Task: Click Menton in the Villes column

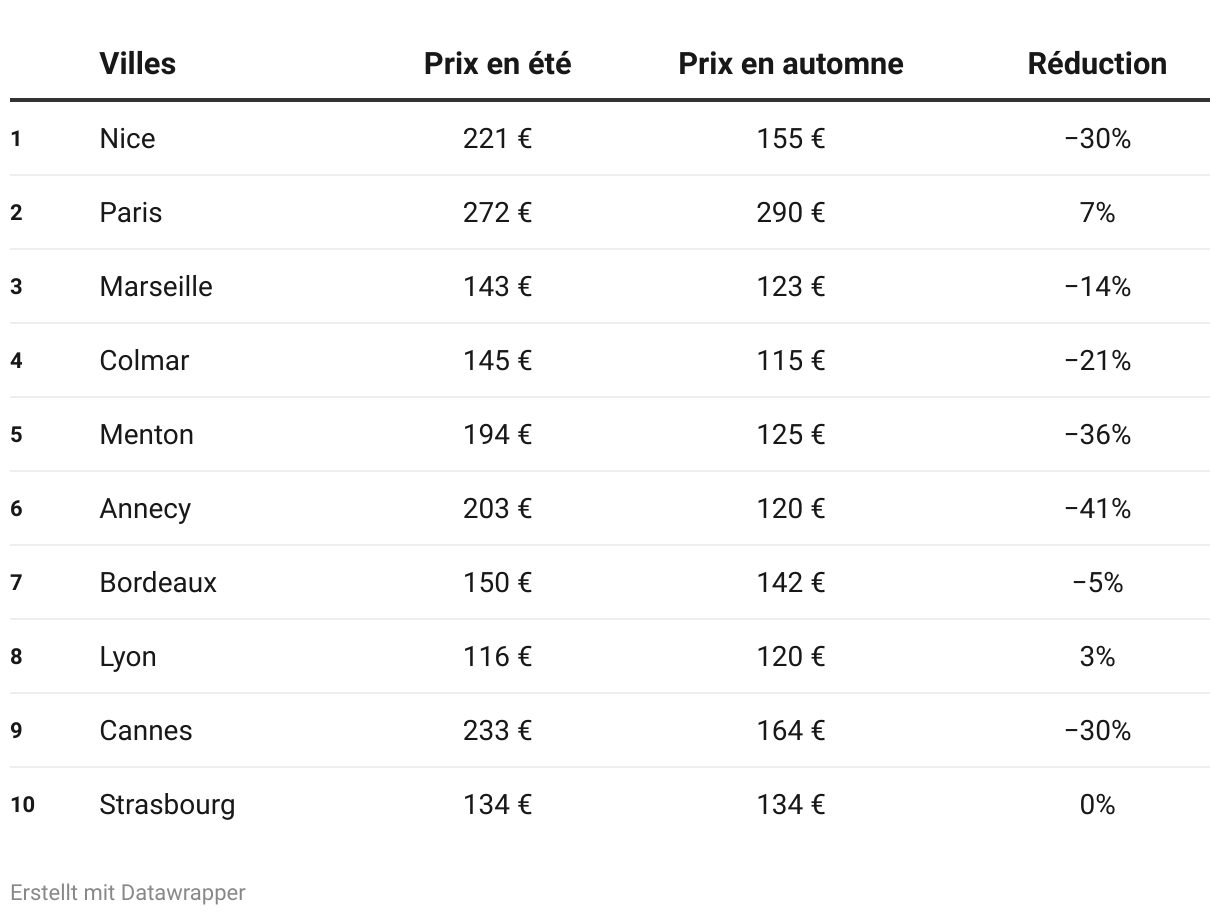Action: point(146,434)
